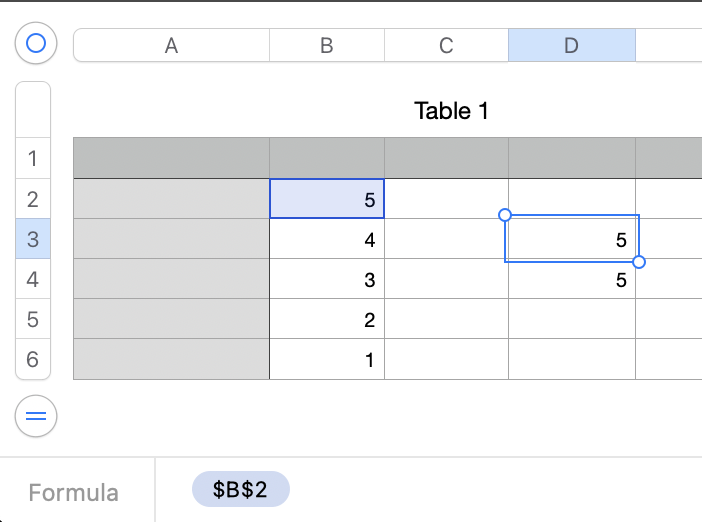Select highlighted row 3 header

[33, 239]
